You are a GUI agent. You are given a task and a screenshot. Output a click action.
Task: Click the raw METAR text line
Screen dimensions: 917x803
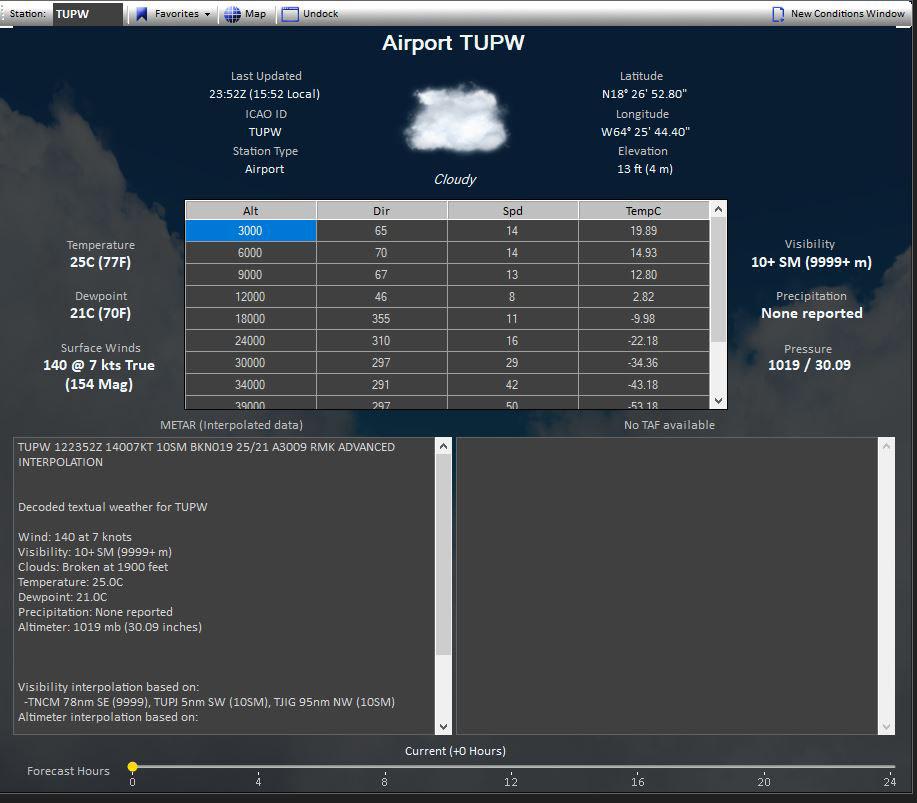pos(206,454)
